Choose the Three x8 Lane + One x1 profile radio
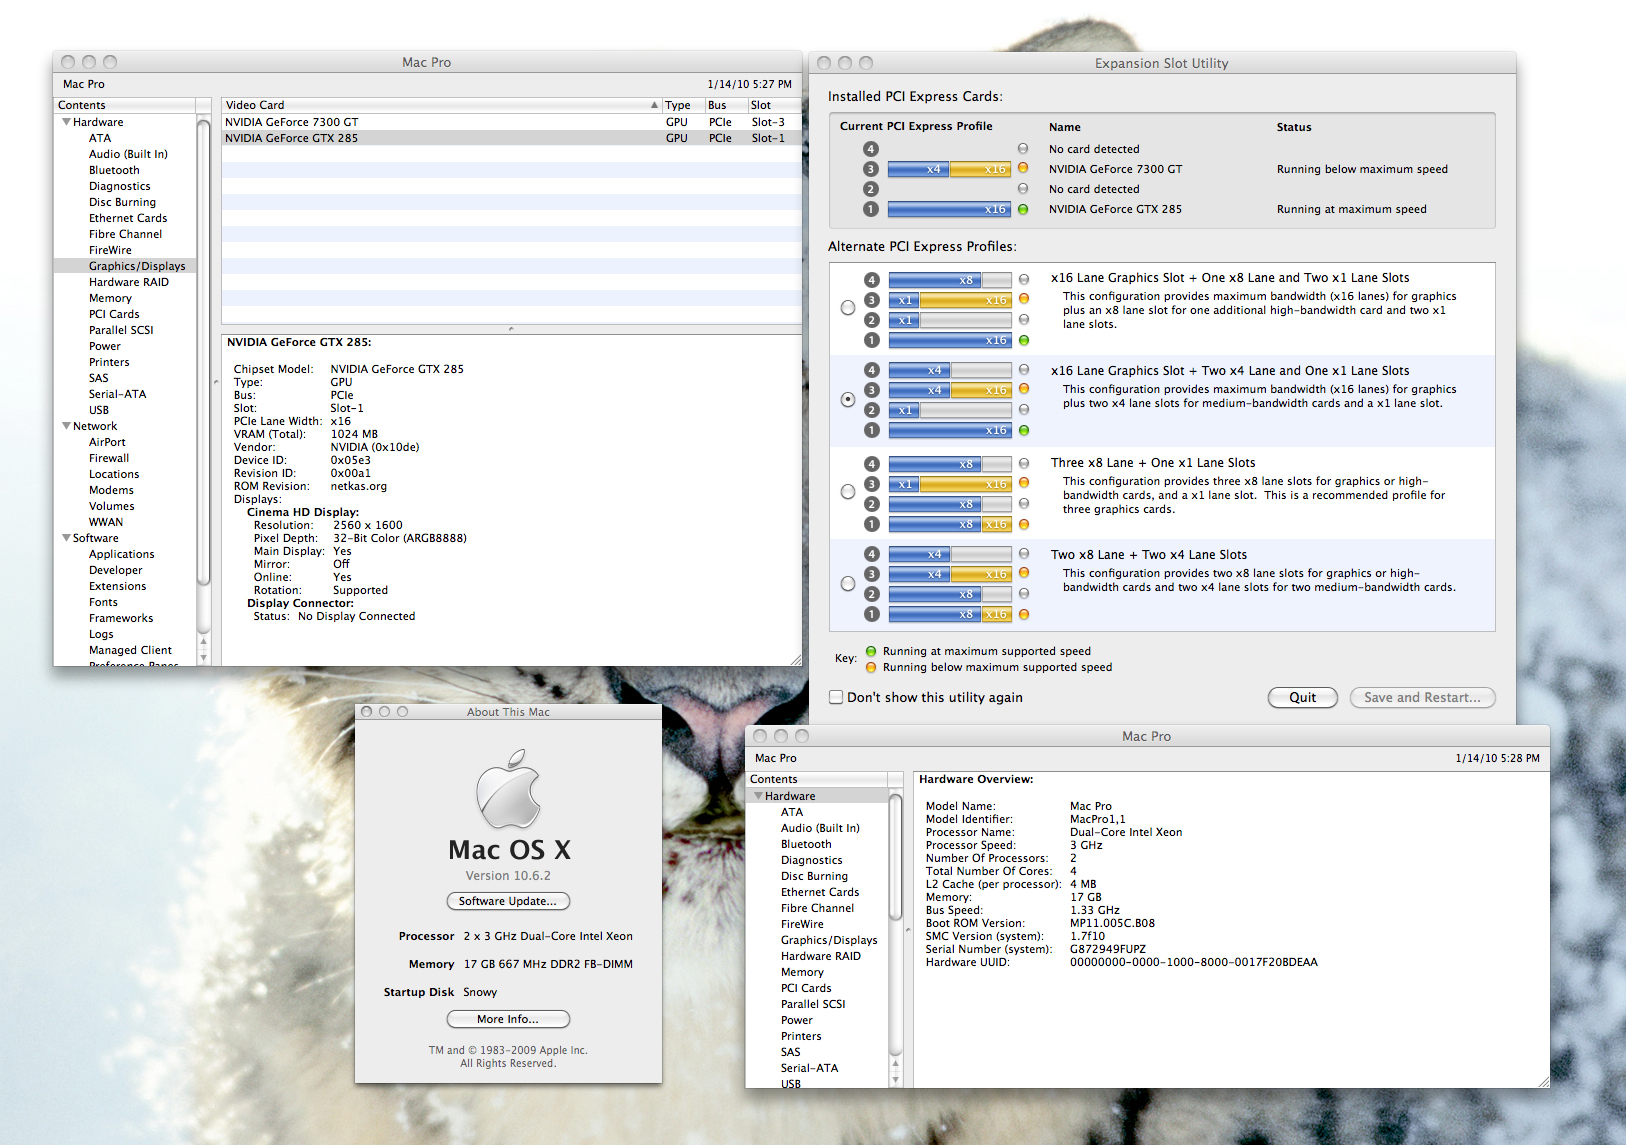 pos(848,492)
